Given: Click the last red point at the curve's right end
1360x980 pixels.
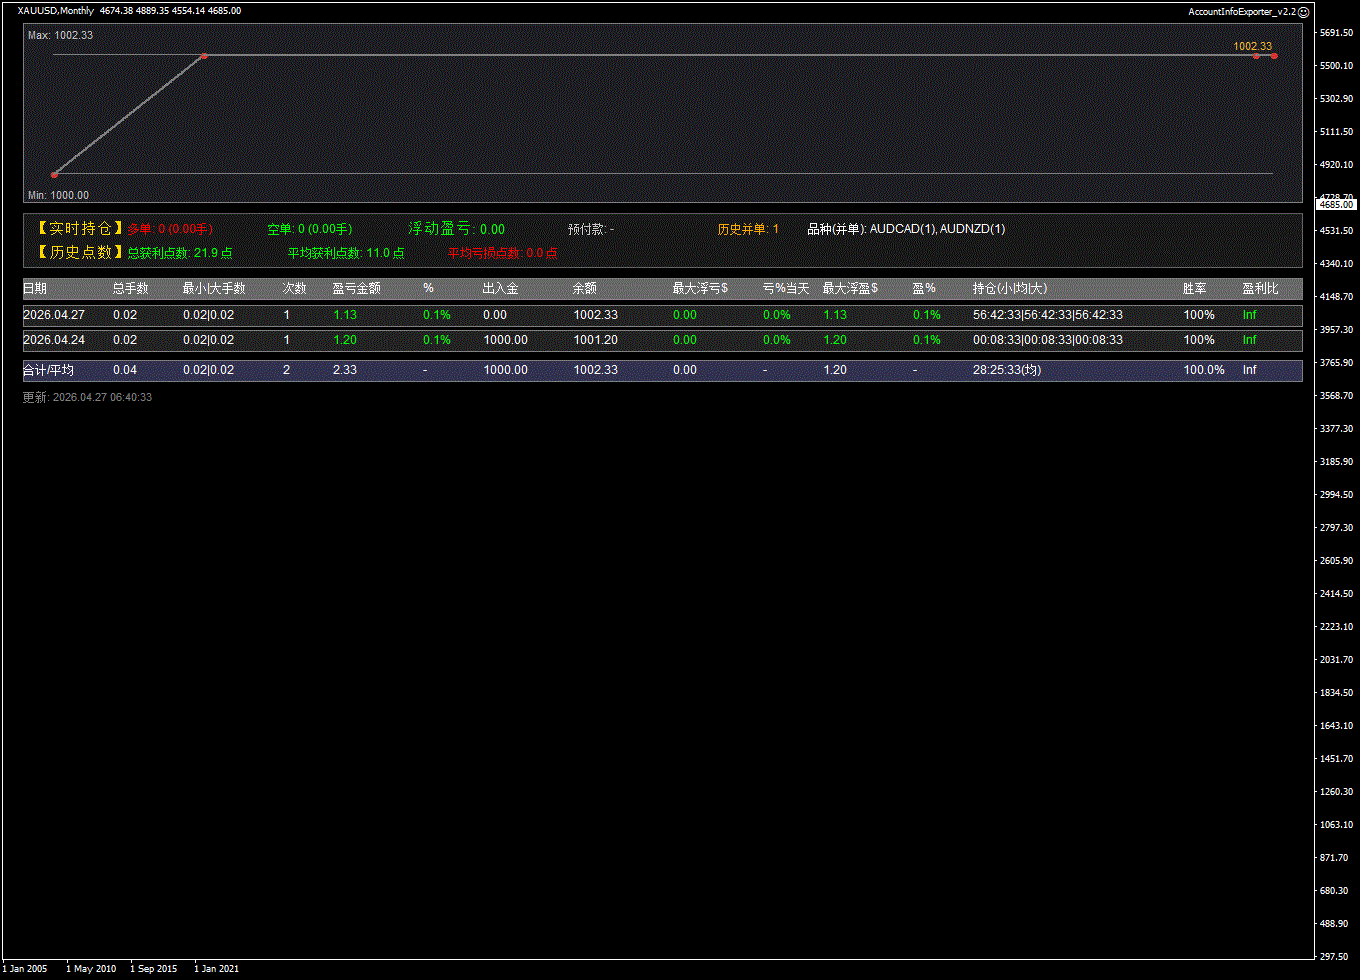Looking at the screenshot, I should click(x=1274, y=56).
